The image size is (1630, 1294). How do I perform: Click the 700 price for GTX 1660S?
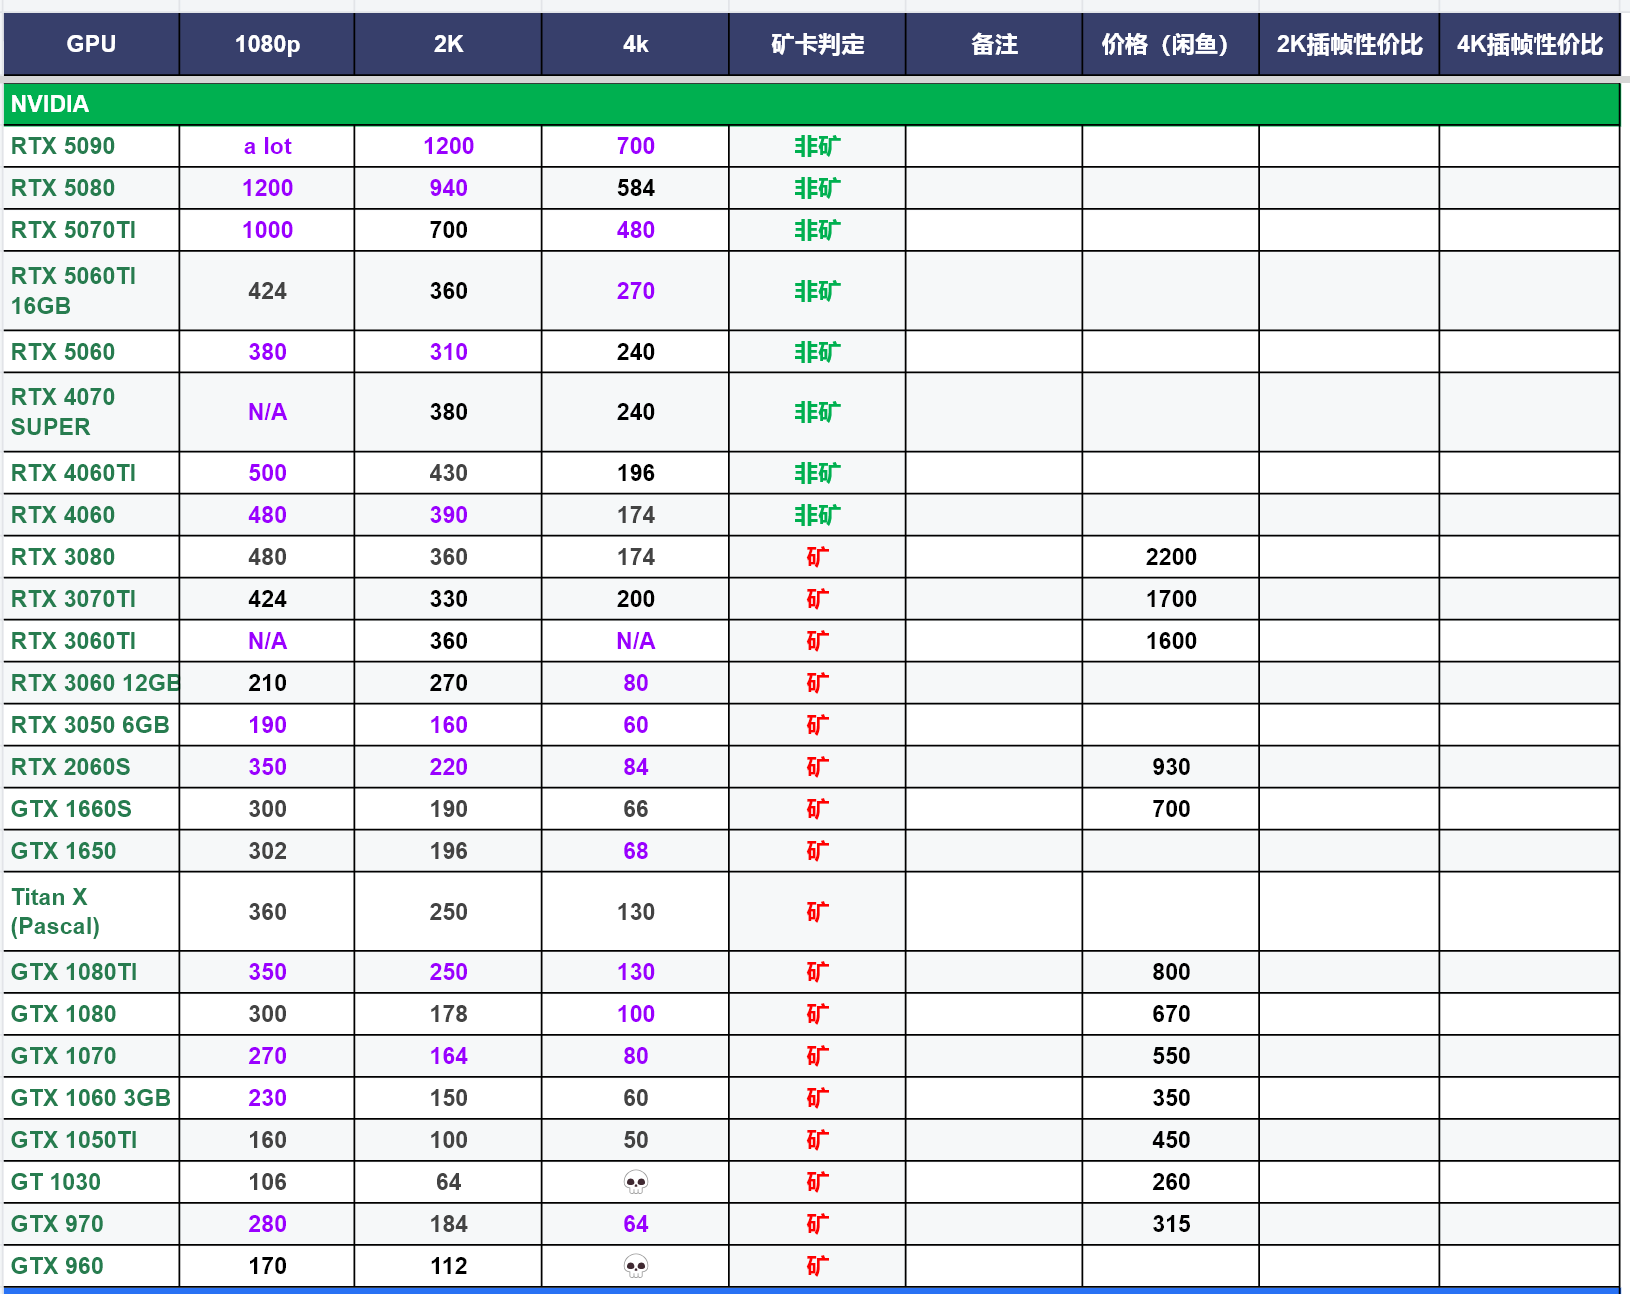point(1171,809)
